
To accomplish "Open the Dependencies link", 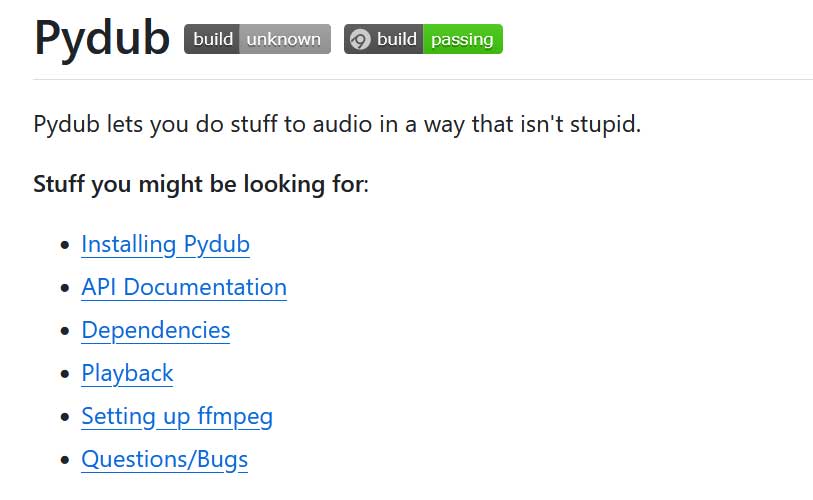I will [x=155, y=330].
